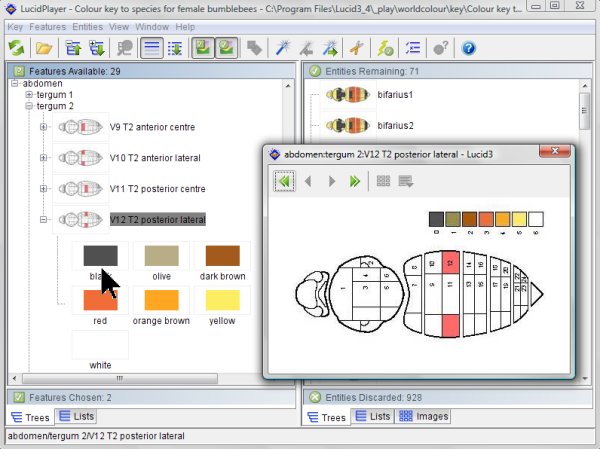This screenshot has width=600, height=449.
Task: Toggle the list view toolbar button
Action: 152,48
